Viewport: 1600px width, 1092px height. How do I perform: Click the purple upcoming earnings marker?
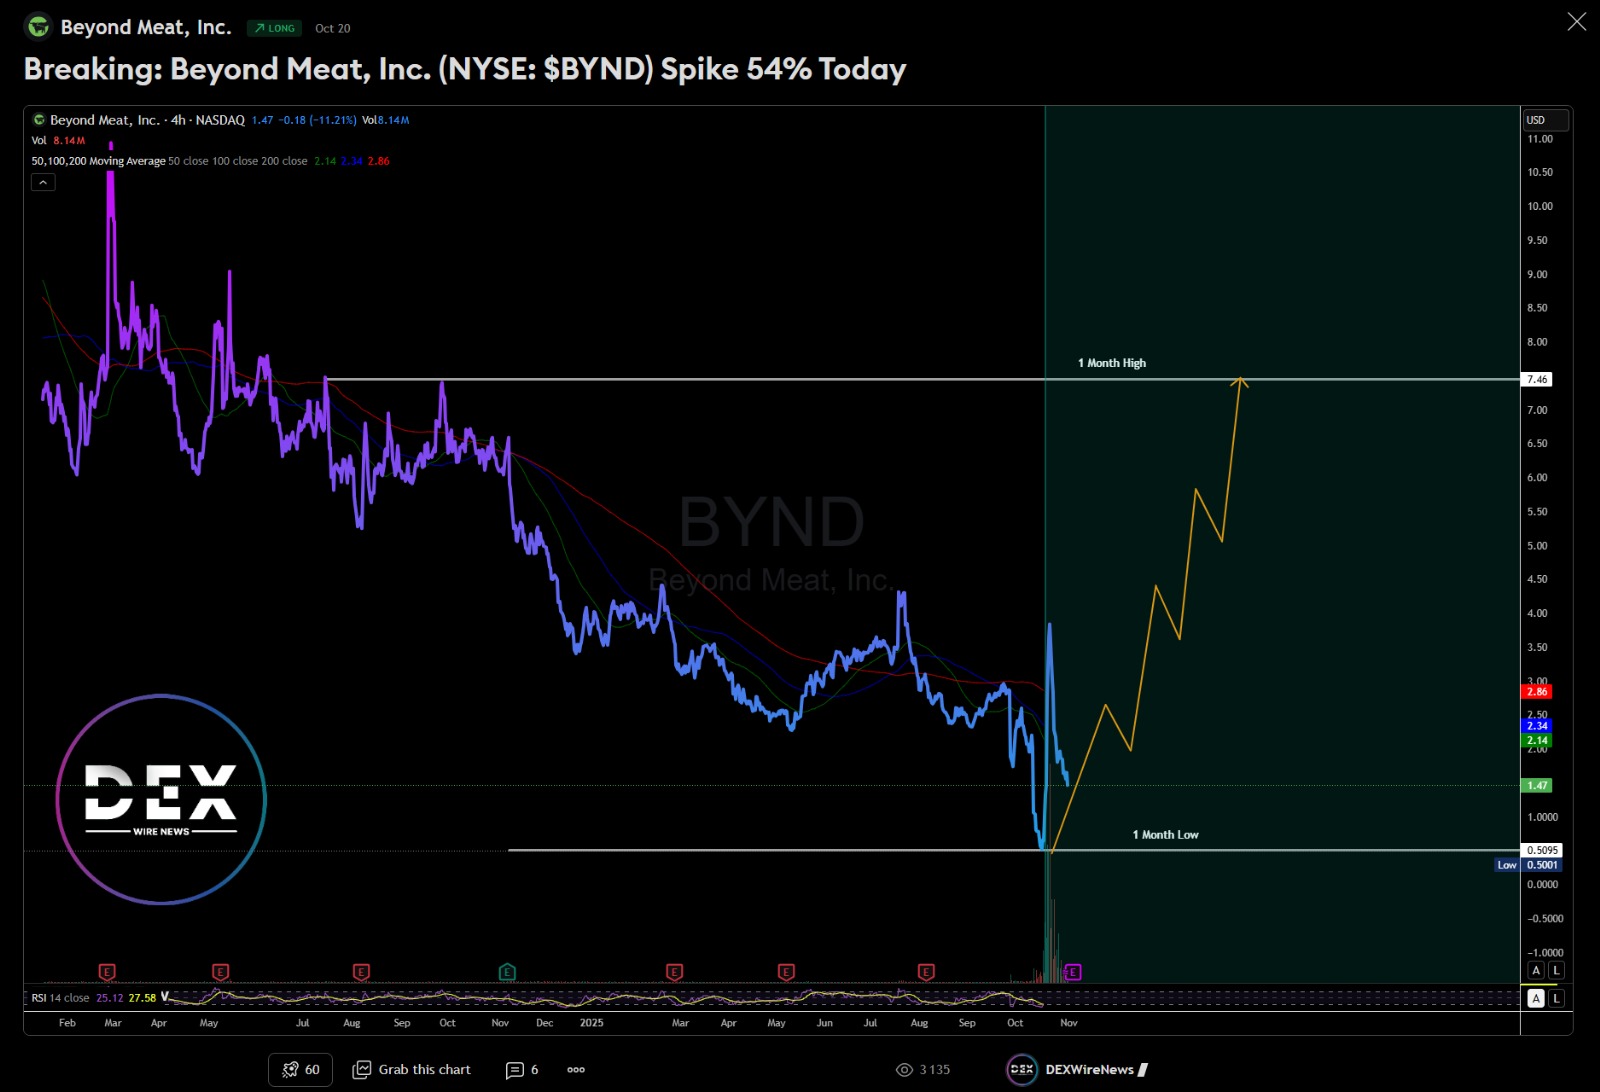pyautogui.click(x=1073, y=972)
